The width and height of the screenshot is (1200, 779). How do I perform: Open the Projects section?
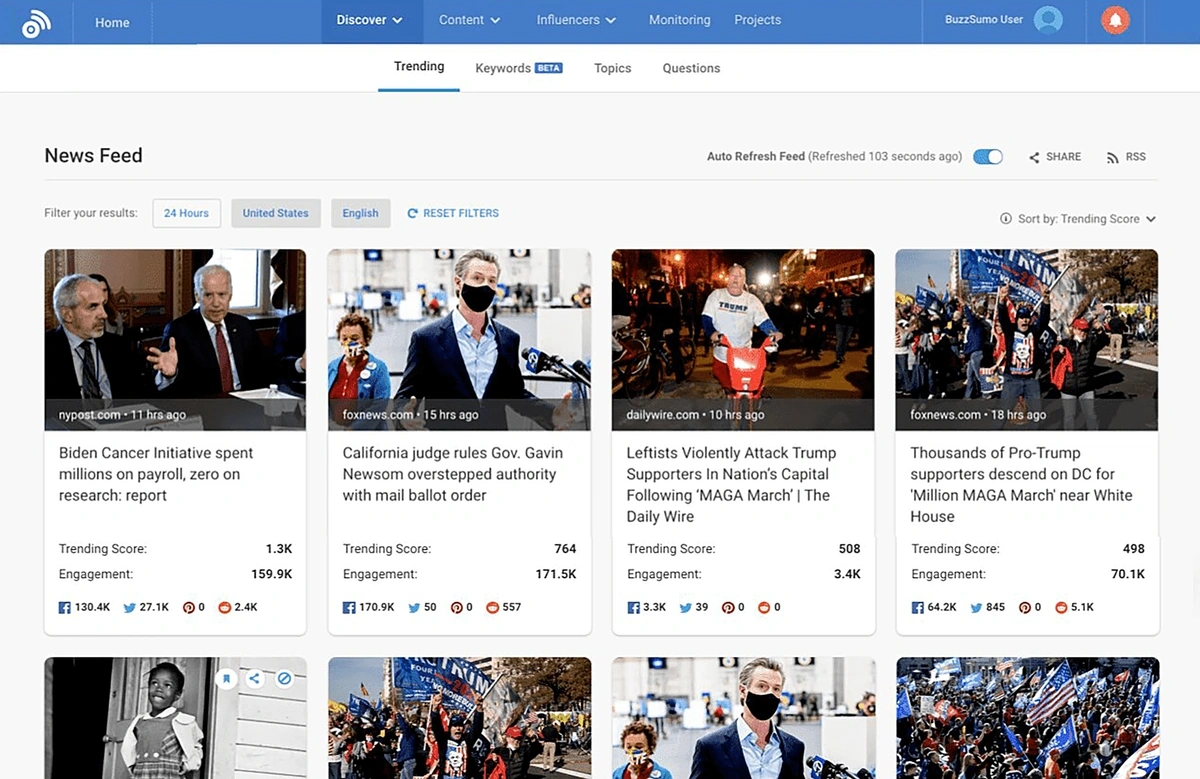pyautogui.click(x=758, y=20)
